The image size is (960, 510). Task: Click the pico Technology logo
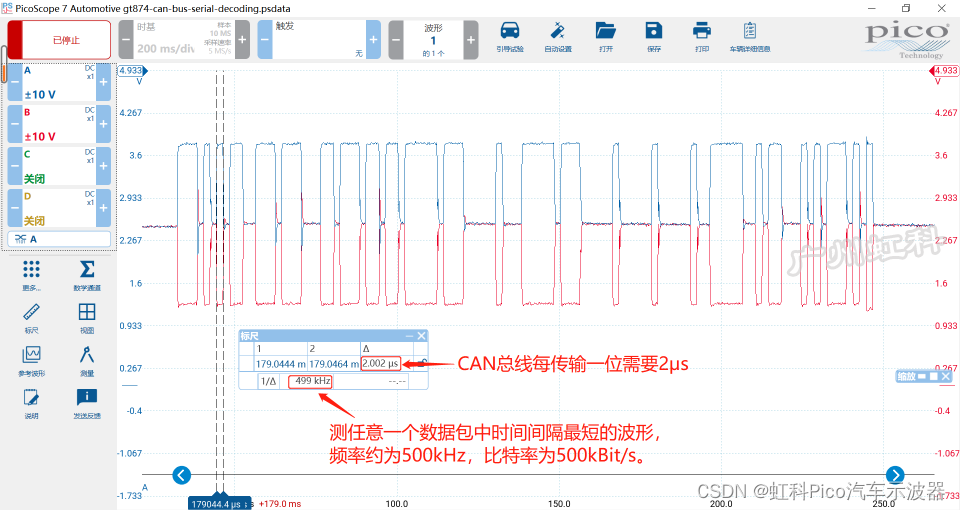(x=906, y=40)
